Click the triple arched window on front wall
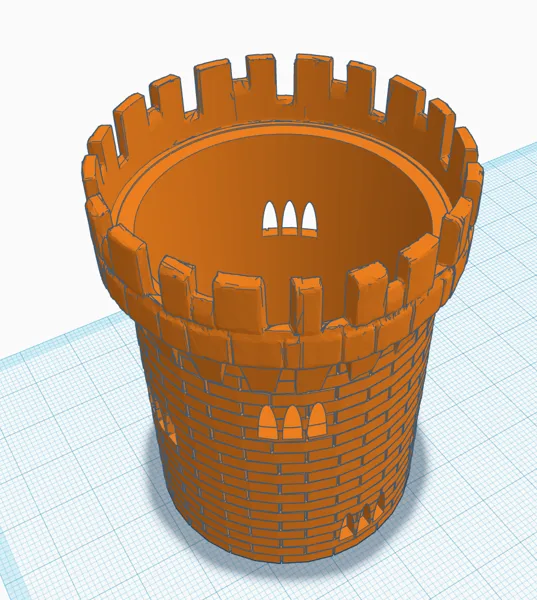Viewport: 537px width, 600px height. pos(292,421)
